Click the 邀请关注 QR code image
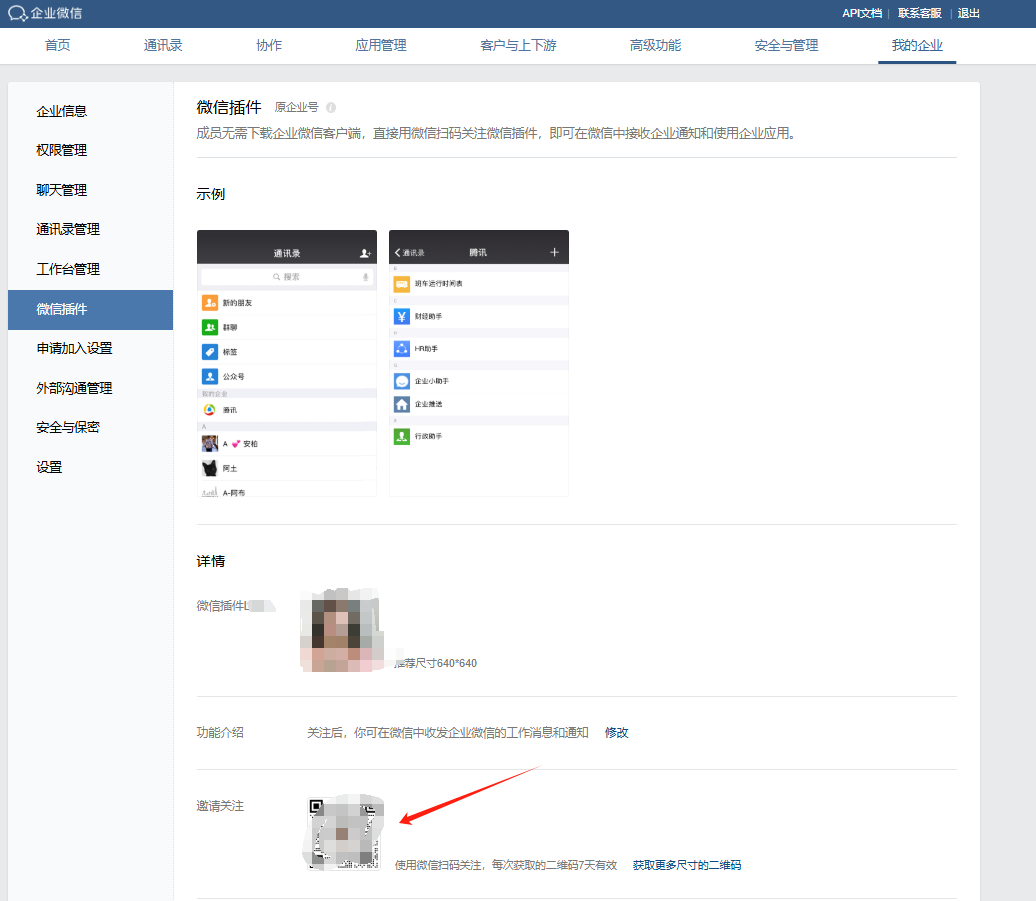The width and height of the screenshot is (1036, 901). pos(344,832)
